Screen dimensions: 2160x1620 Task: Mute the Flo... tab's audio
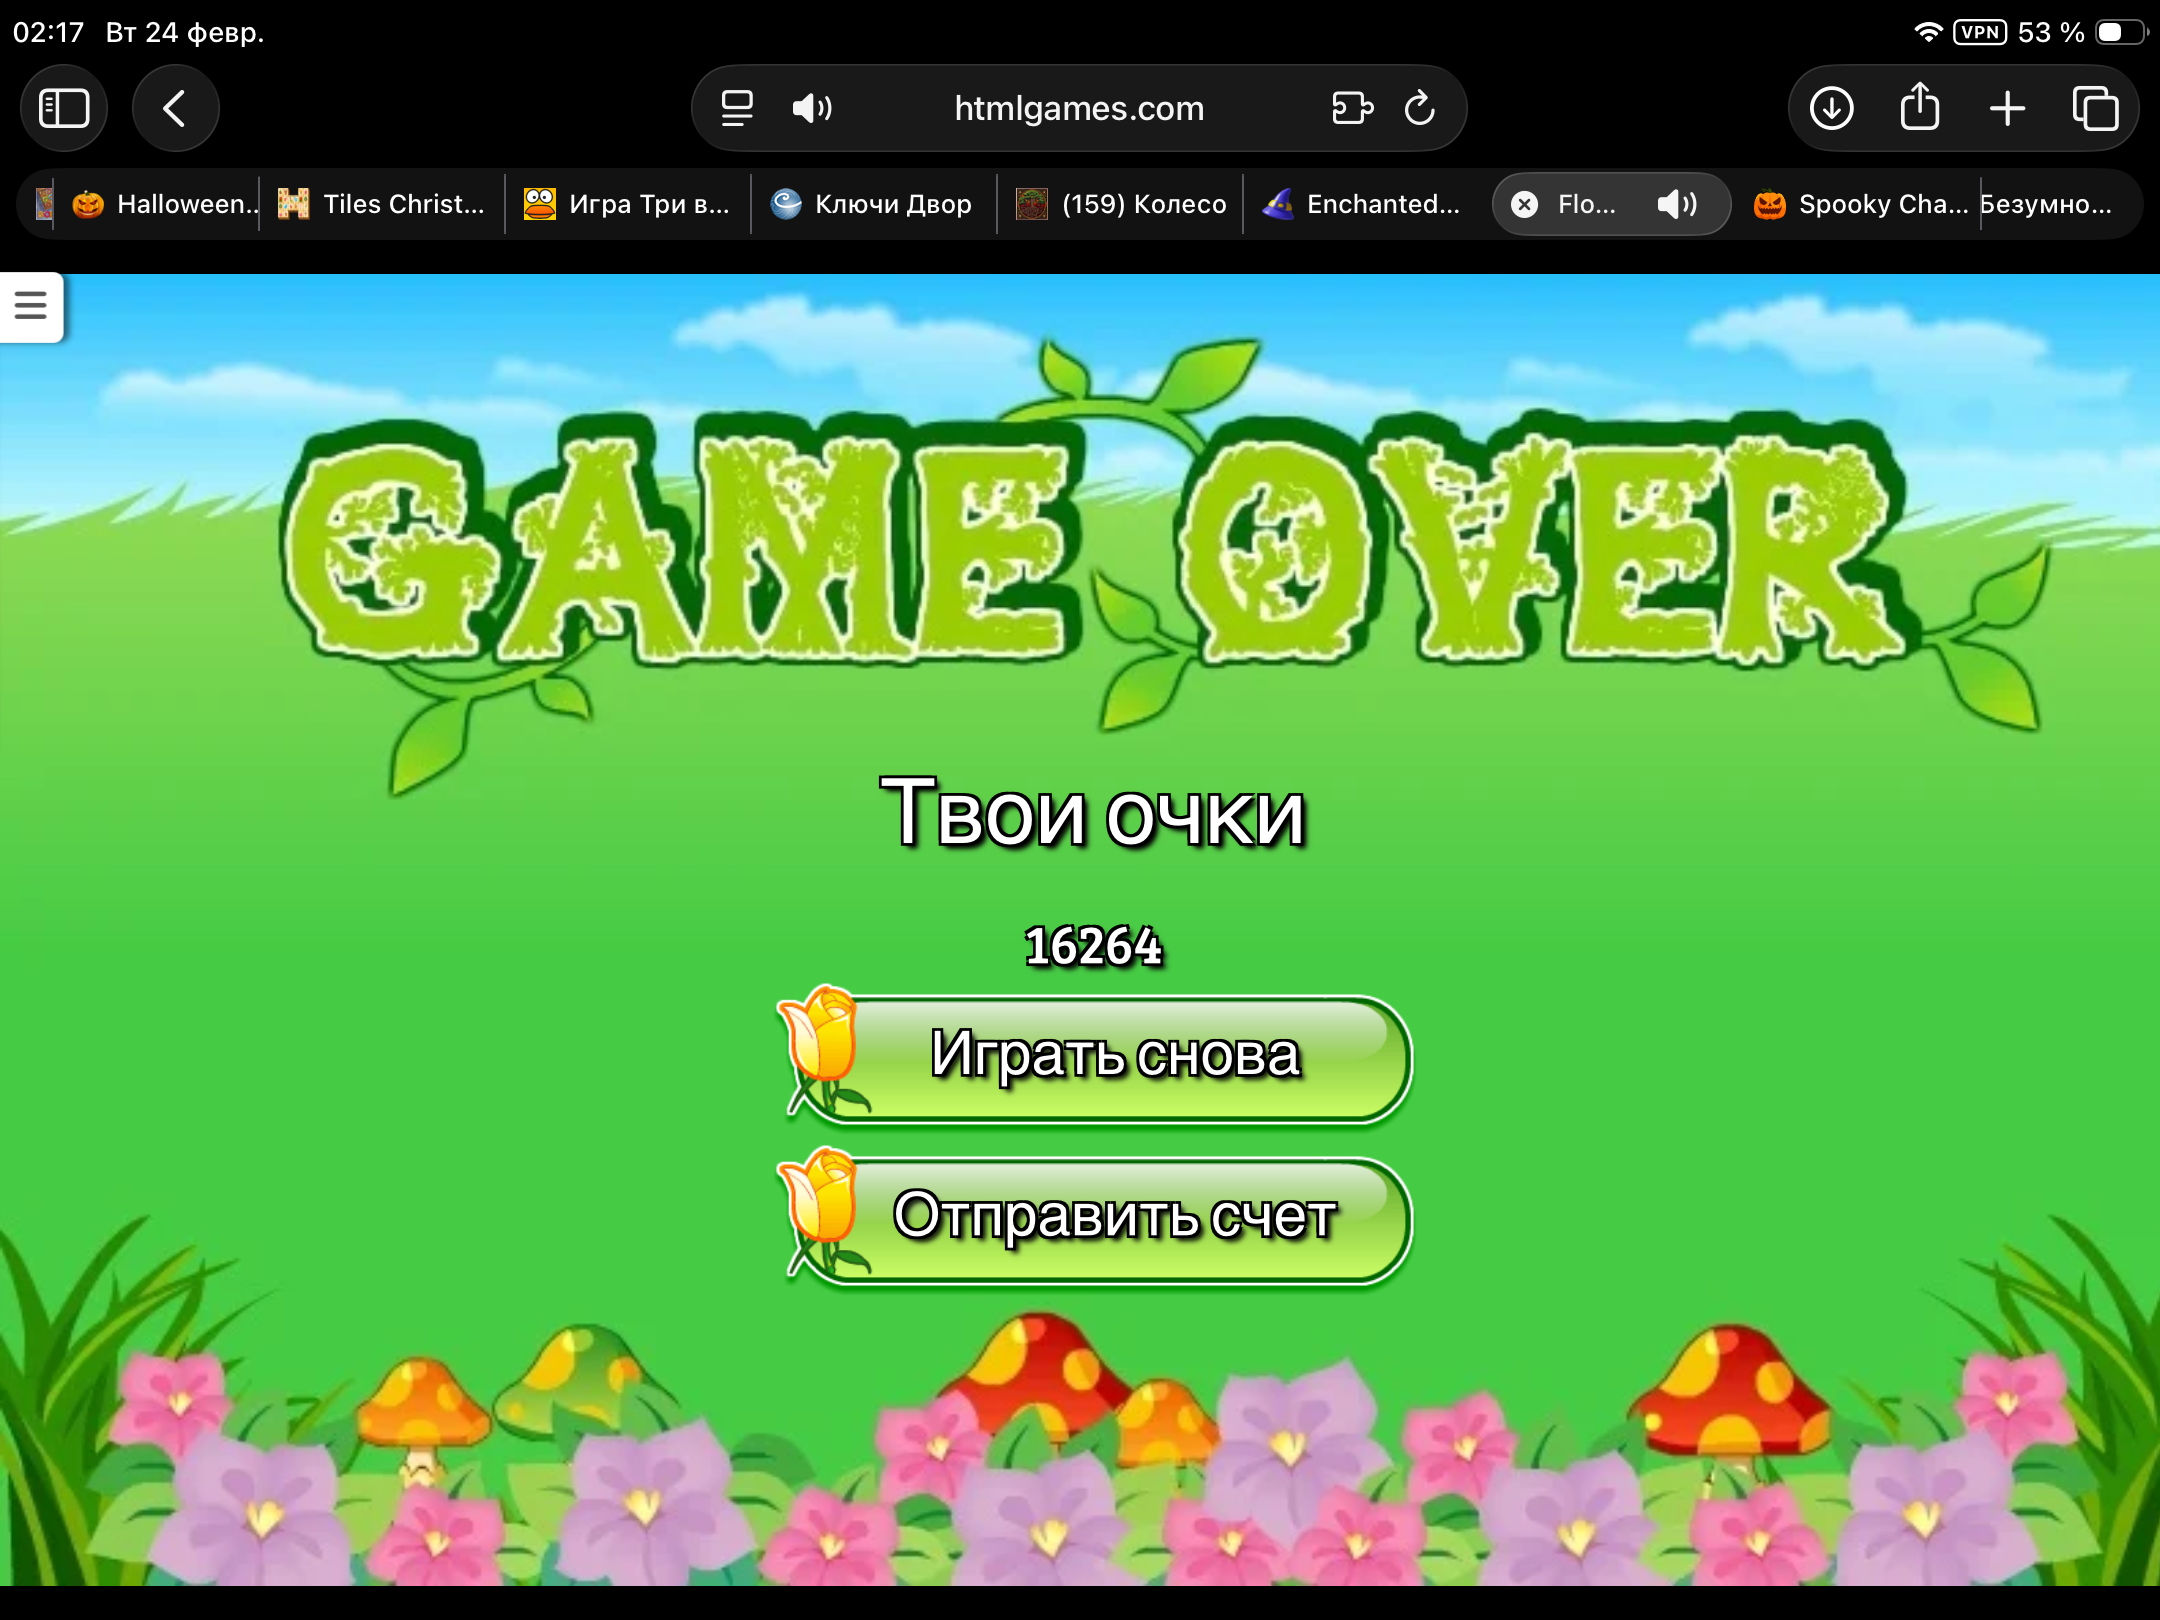pyautogui.click(x=1677, y=205)
